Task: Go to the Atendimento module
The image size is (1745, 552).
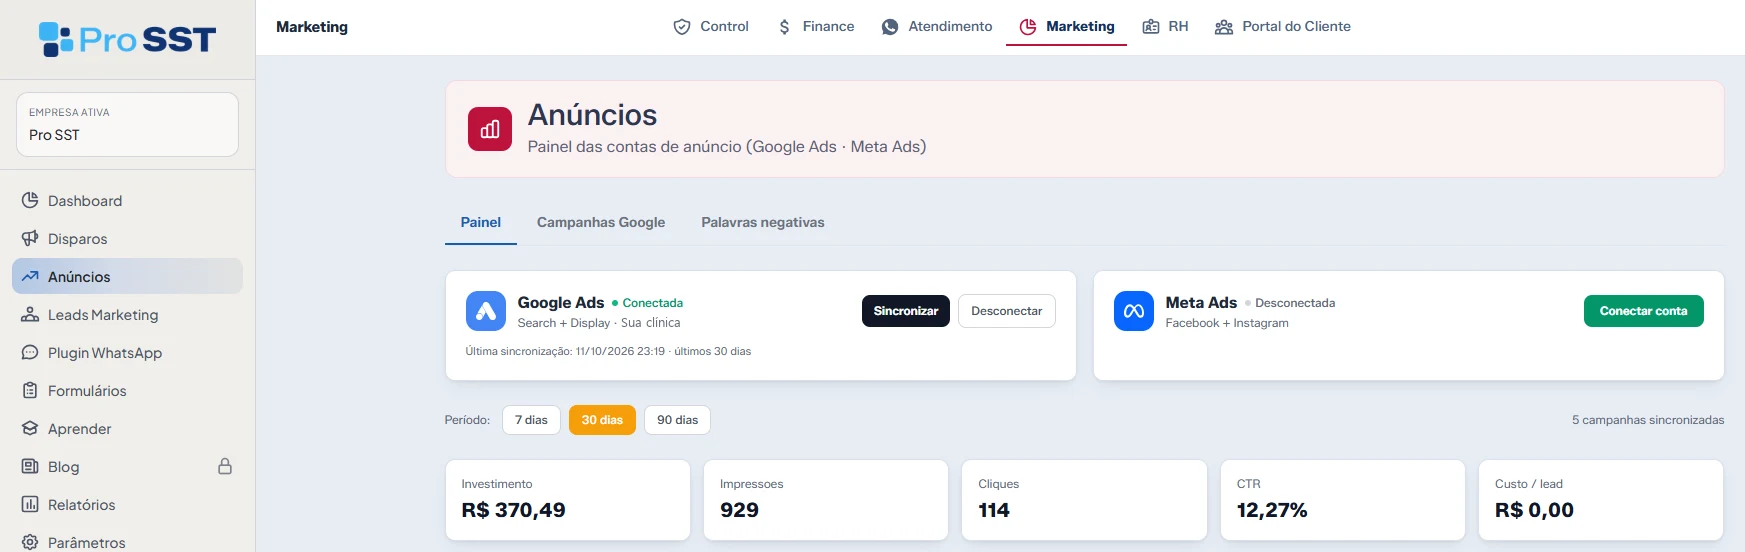Action: tap(937, 27)
